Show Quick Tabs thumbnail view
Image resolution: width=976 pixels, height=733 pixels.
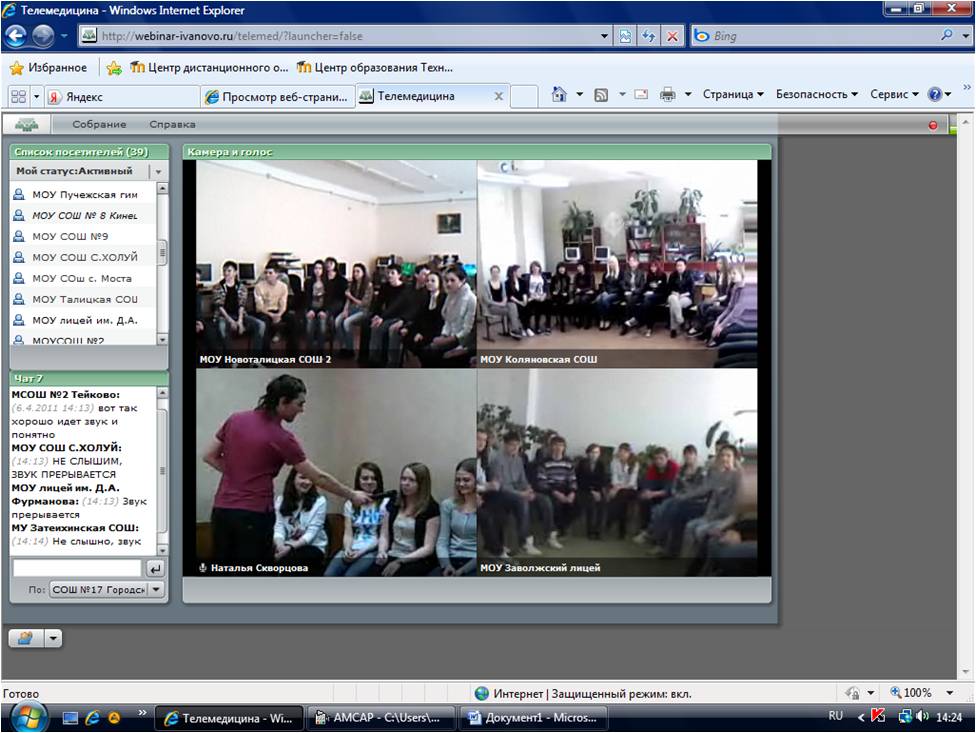19,96
